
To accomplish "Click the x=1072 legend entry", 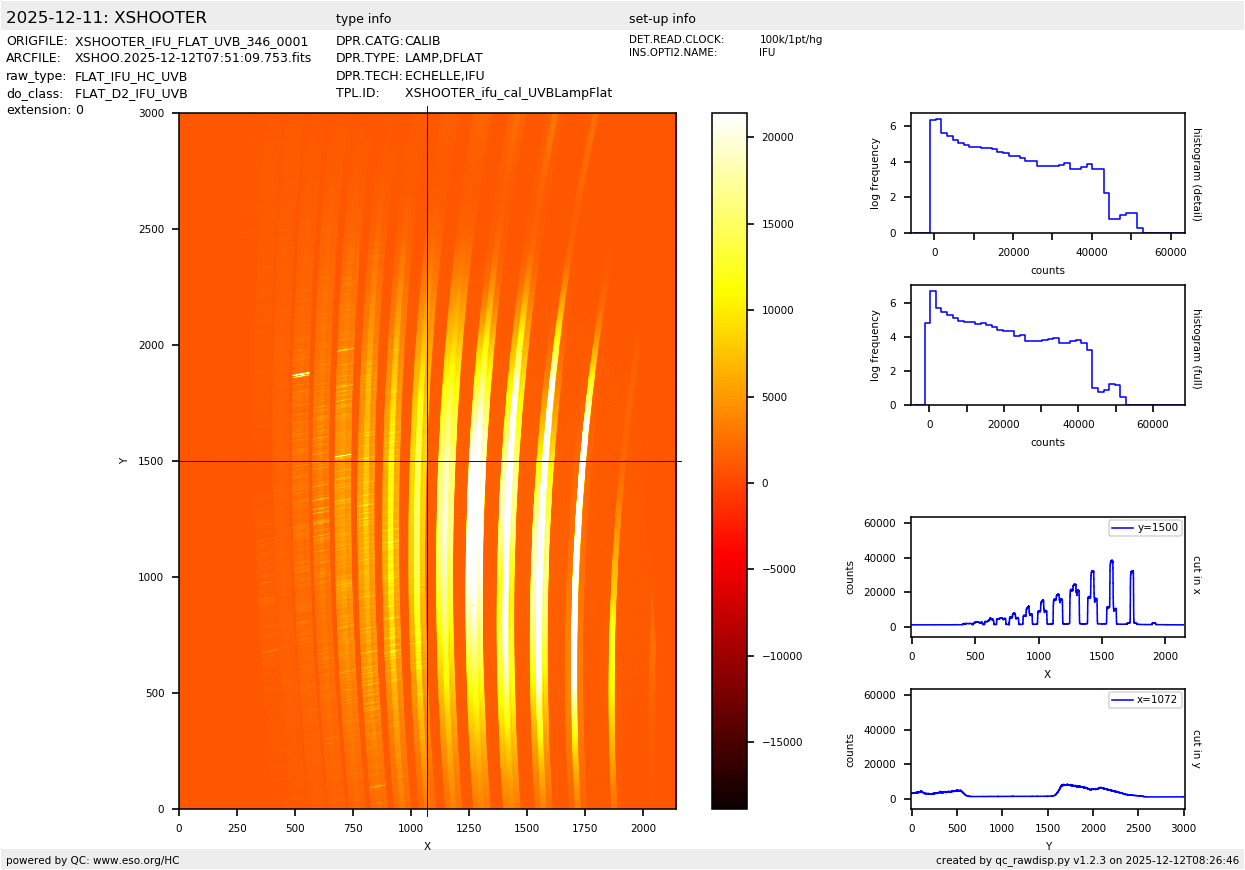I will point(1145,700).
